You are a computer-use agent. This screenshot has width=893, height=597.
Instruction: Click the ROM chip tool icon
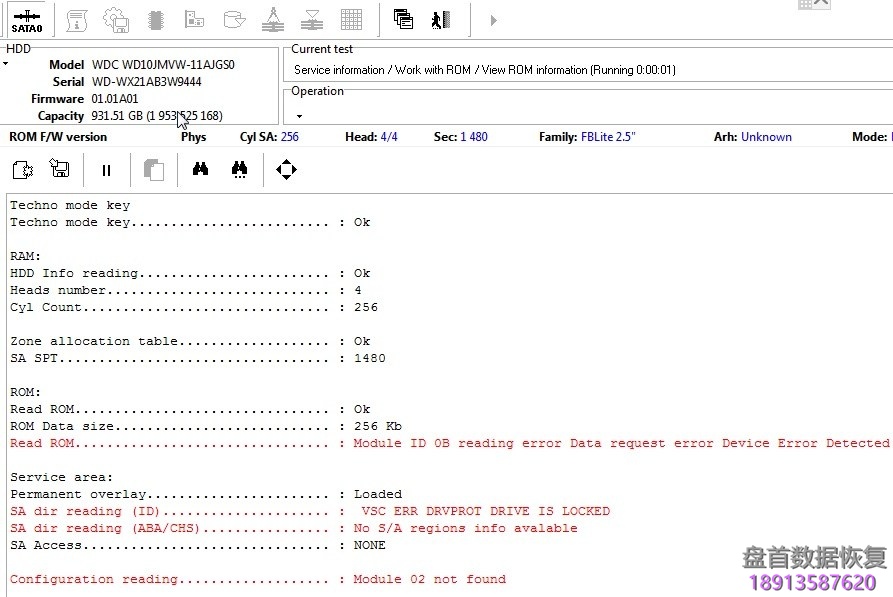coord(157,19)
